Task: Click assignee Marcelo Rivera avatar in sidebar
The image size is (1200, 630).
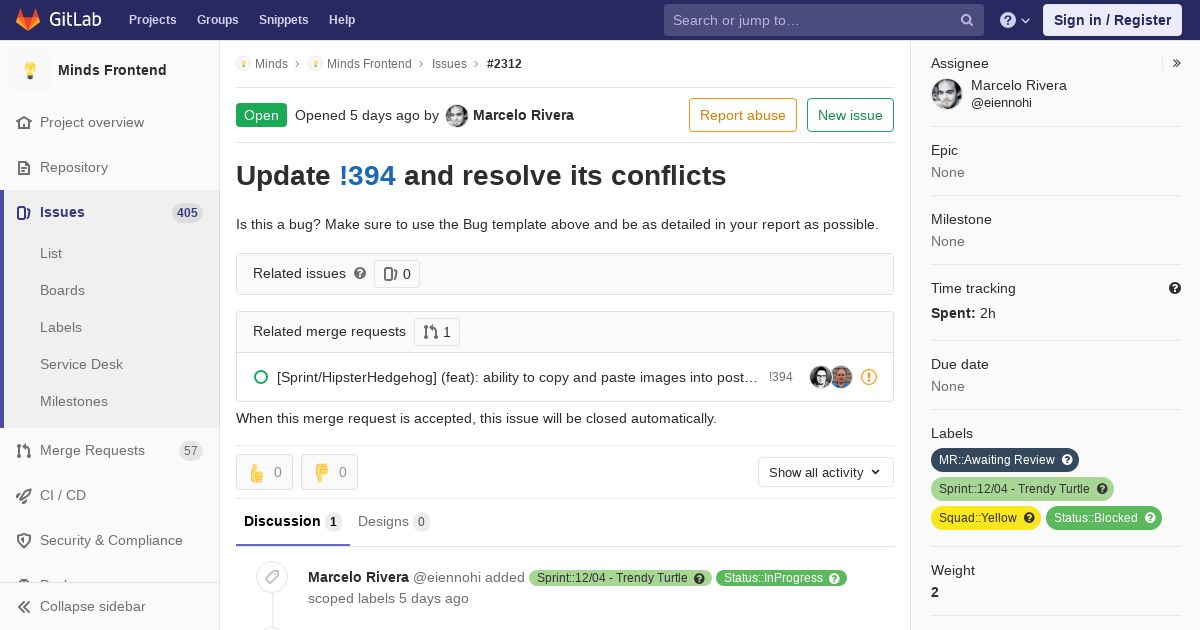Action: [947, 94]
